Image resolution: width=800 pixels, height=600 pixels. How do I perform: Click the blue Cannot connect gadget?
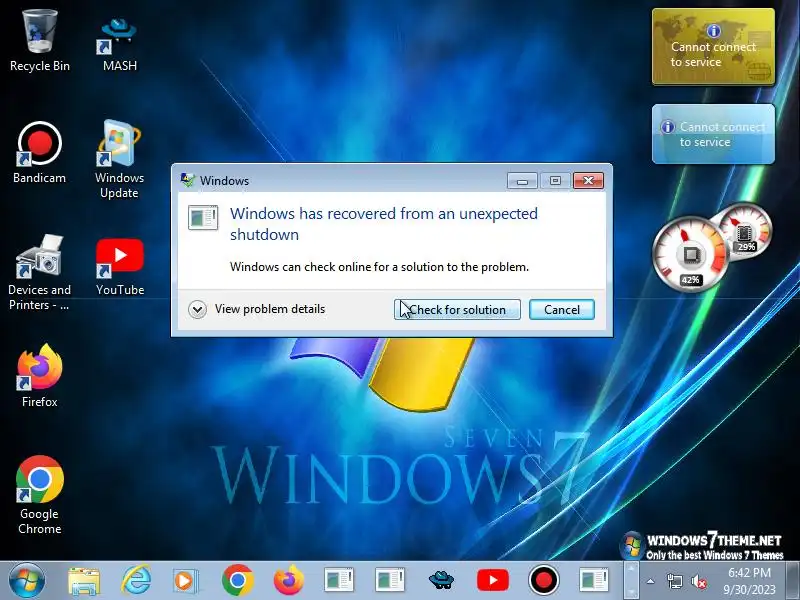coord(713,134)
